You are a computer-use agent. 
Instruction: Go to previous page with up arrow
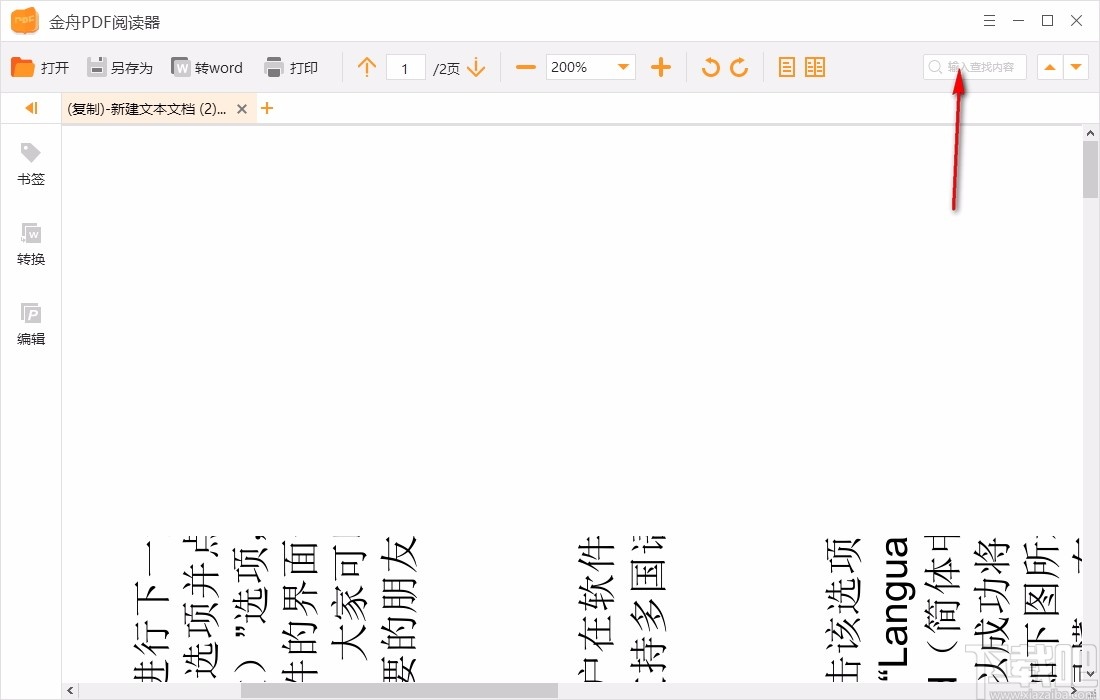pyautogui.click(x=366, y=67)
